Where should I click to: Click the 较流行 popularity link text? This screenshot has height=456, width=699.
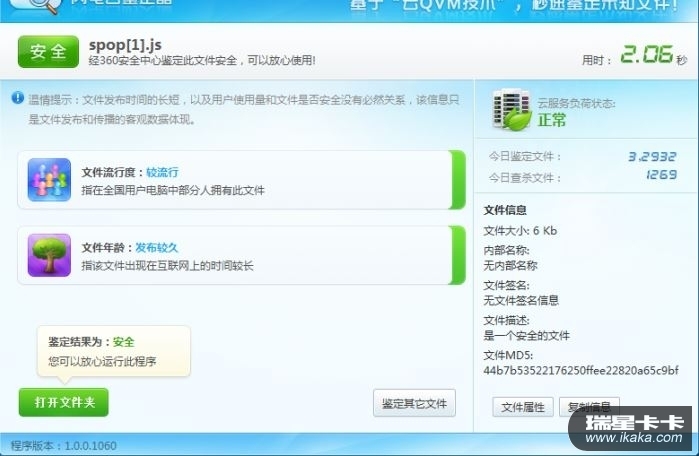click(x=162, y=172)
